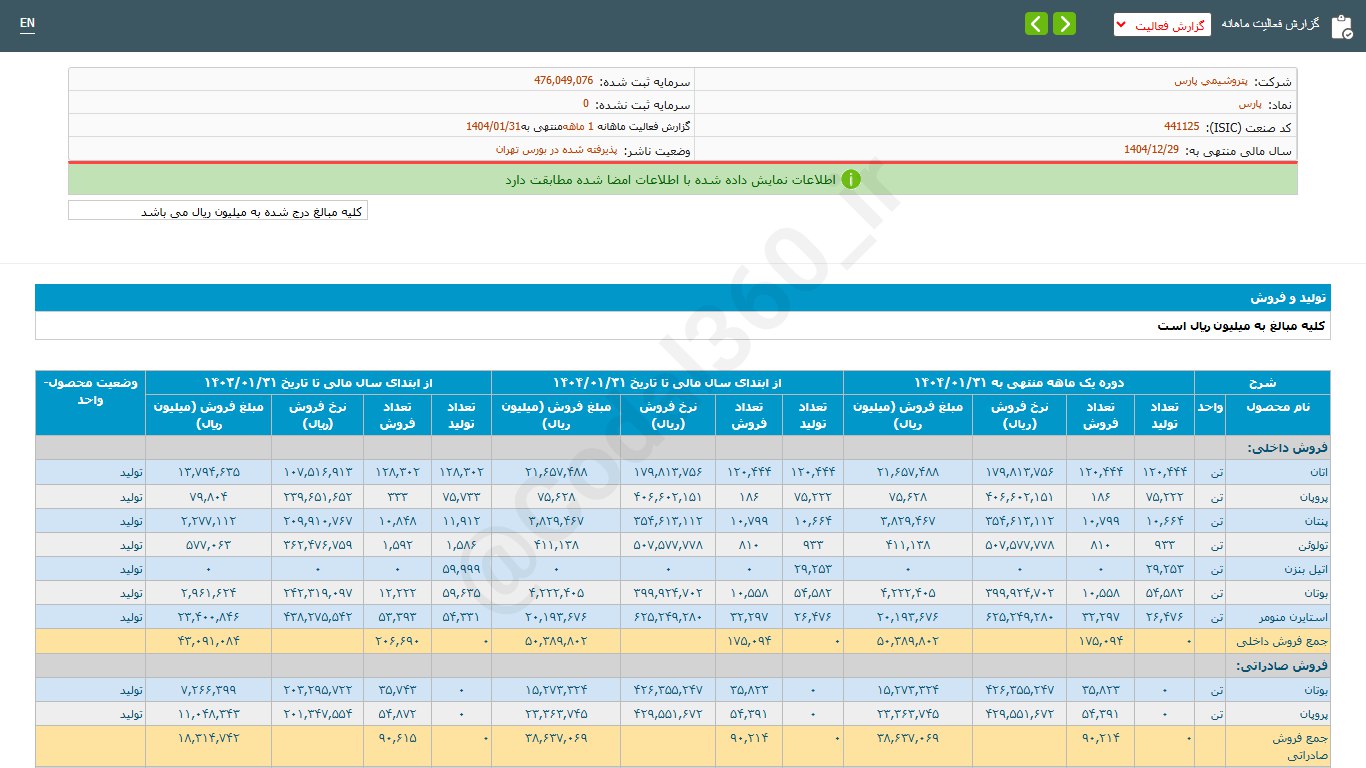The image size is (1366, 768).
Task: Click the green left-pointing chevron button
Action: 1036,24
